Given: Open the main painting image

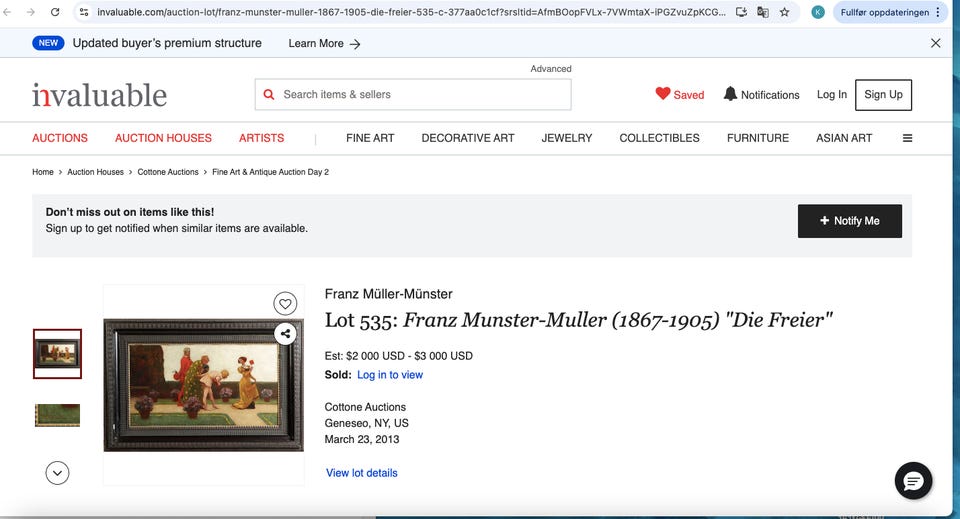Looking at the screenshot, I should 203,385.
